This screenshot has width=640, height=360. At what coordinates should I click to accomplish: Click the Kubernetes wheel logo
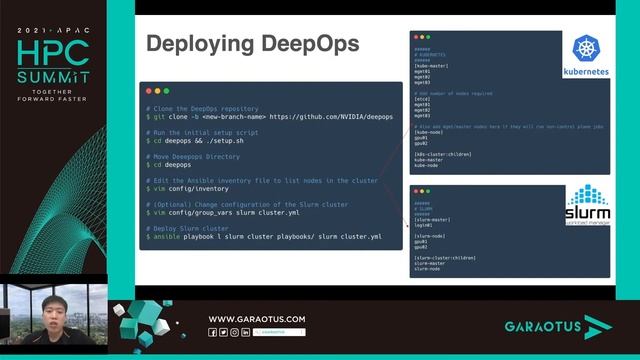(586, 48)
